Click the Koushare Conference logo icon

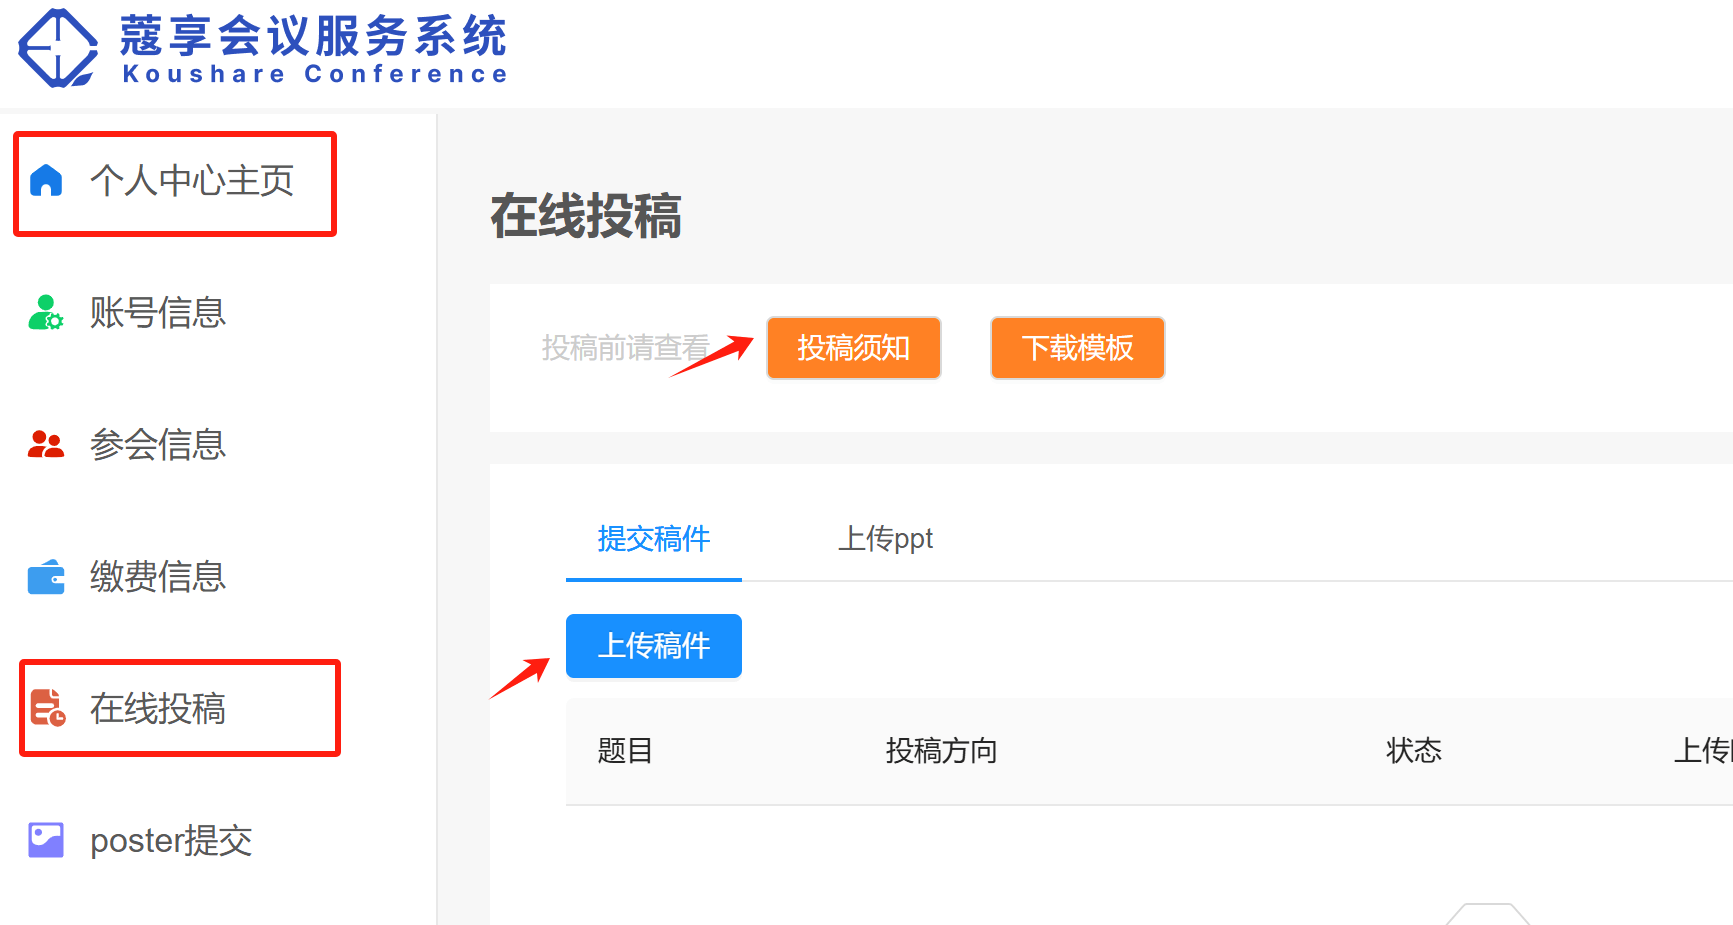tap(58, 48)
